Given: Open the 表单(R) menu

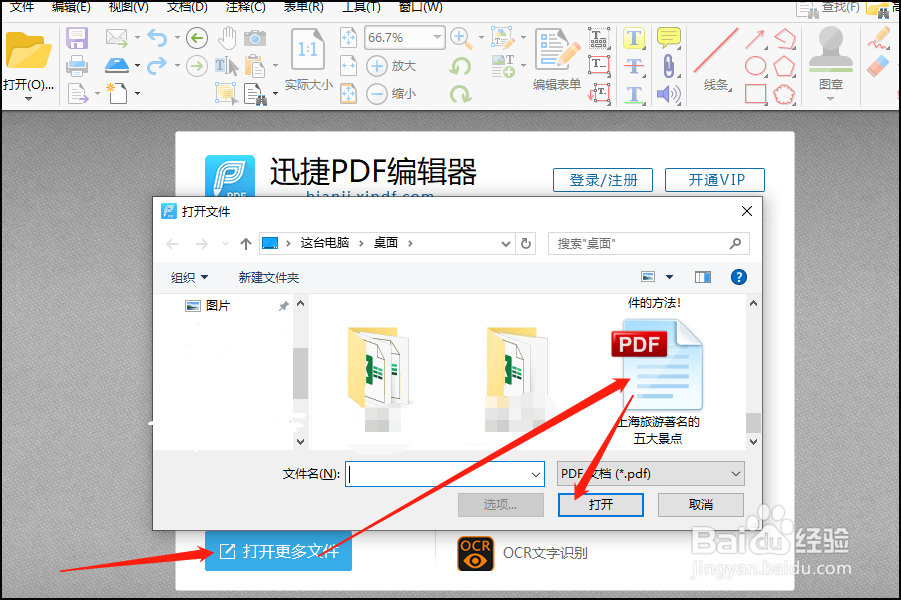Looking at the screenshot, I should click(x=303, y=7).
